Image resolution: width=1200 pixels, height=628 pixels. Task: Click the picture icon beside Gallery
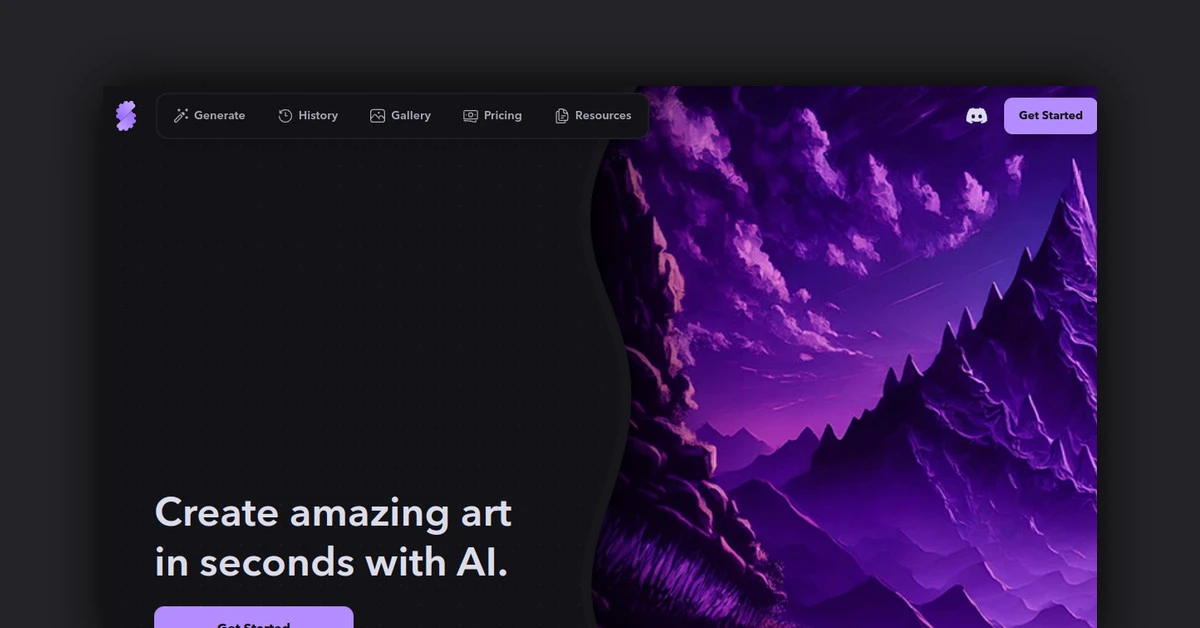point(377,116)
